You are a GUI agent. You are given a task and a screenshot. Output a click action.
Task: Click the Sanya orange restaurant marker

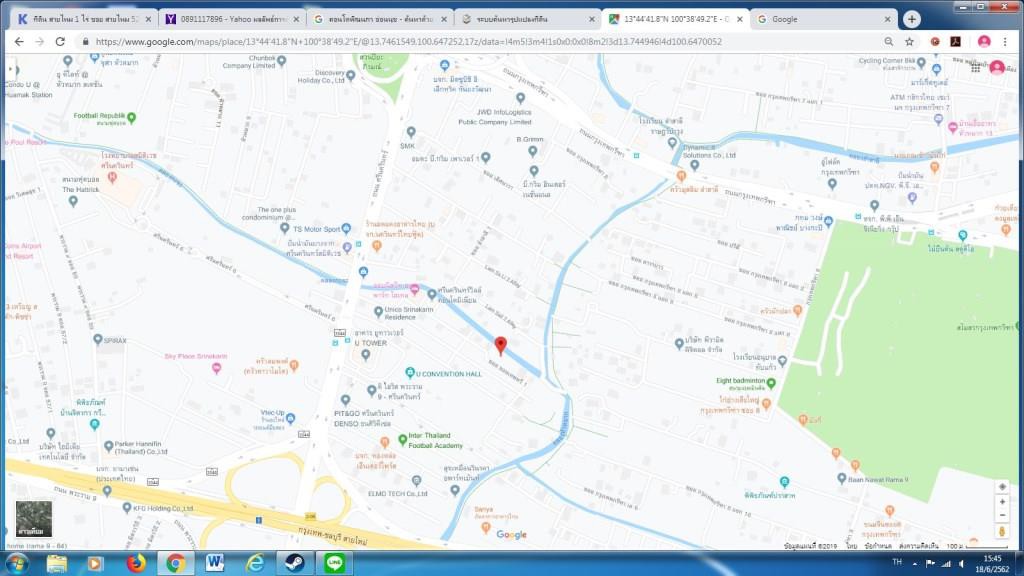click(x=485, y=528)
